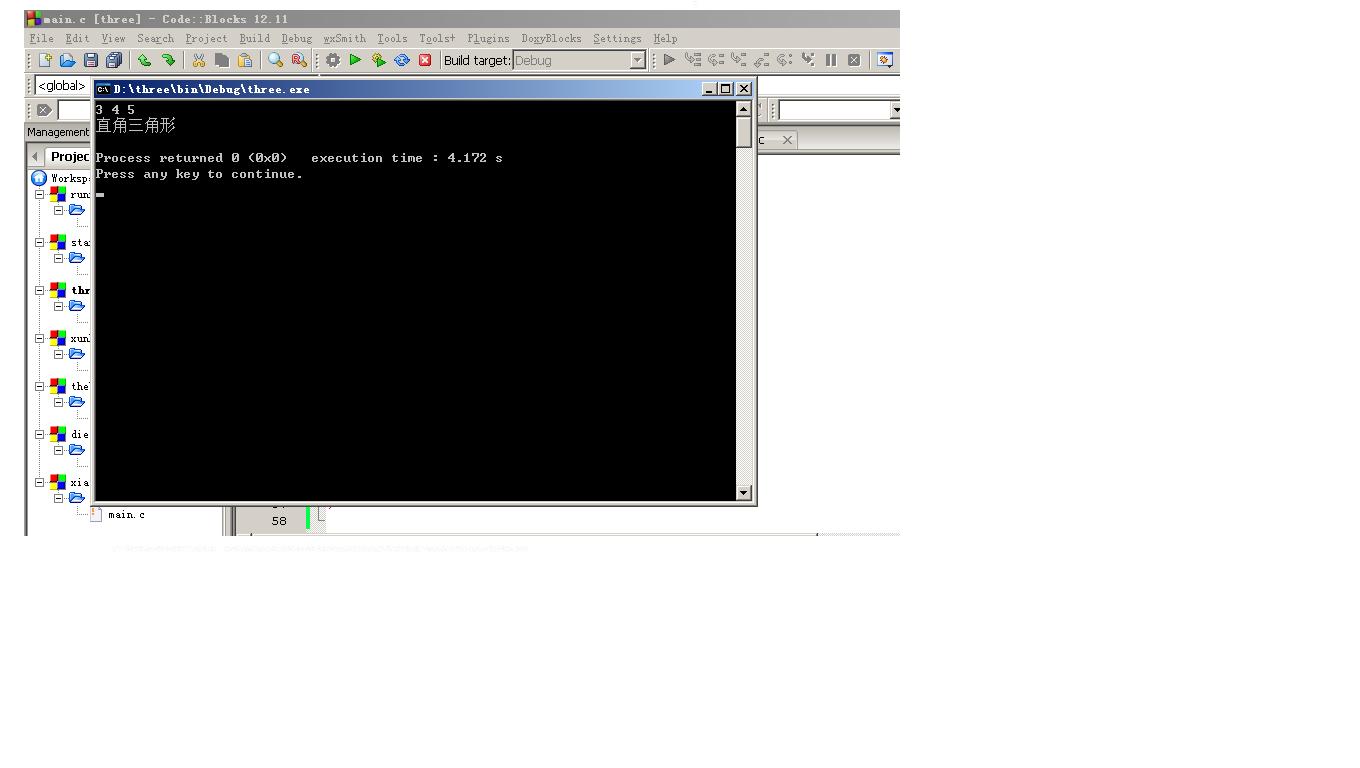
Task: Click the red Abort build icon
Action: pyautogui.click(x=425, y=60)
